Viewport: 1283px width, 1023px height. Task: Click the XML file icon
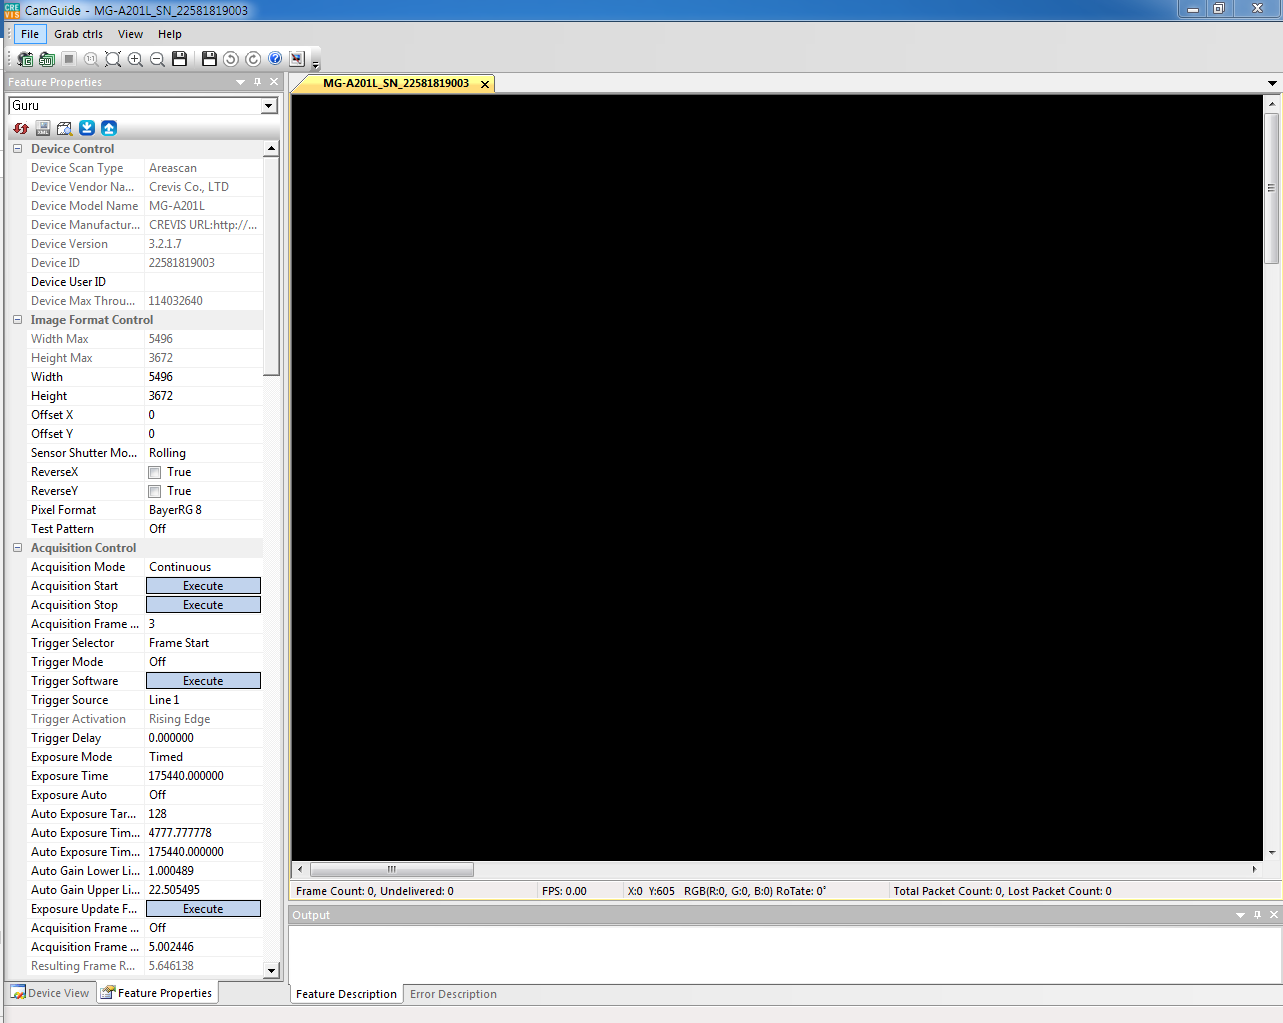tap(43, 128)
